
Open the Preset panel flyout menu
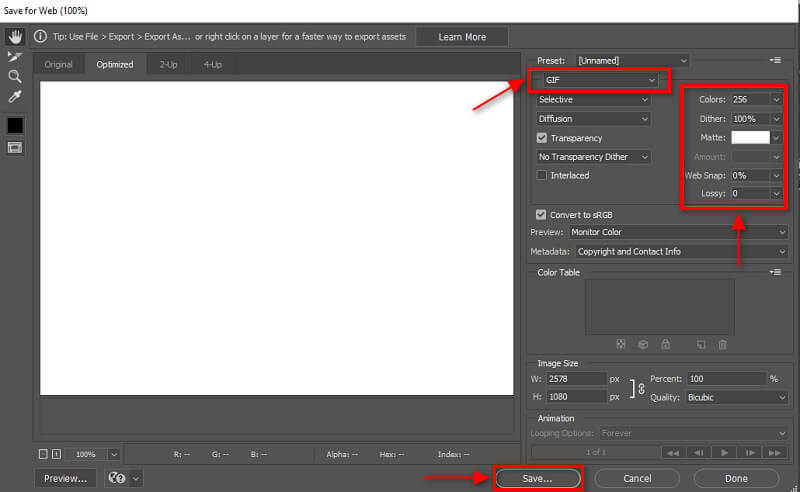coord(775,60)
